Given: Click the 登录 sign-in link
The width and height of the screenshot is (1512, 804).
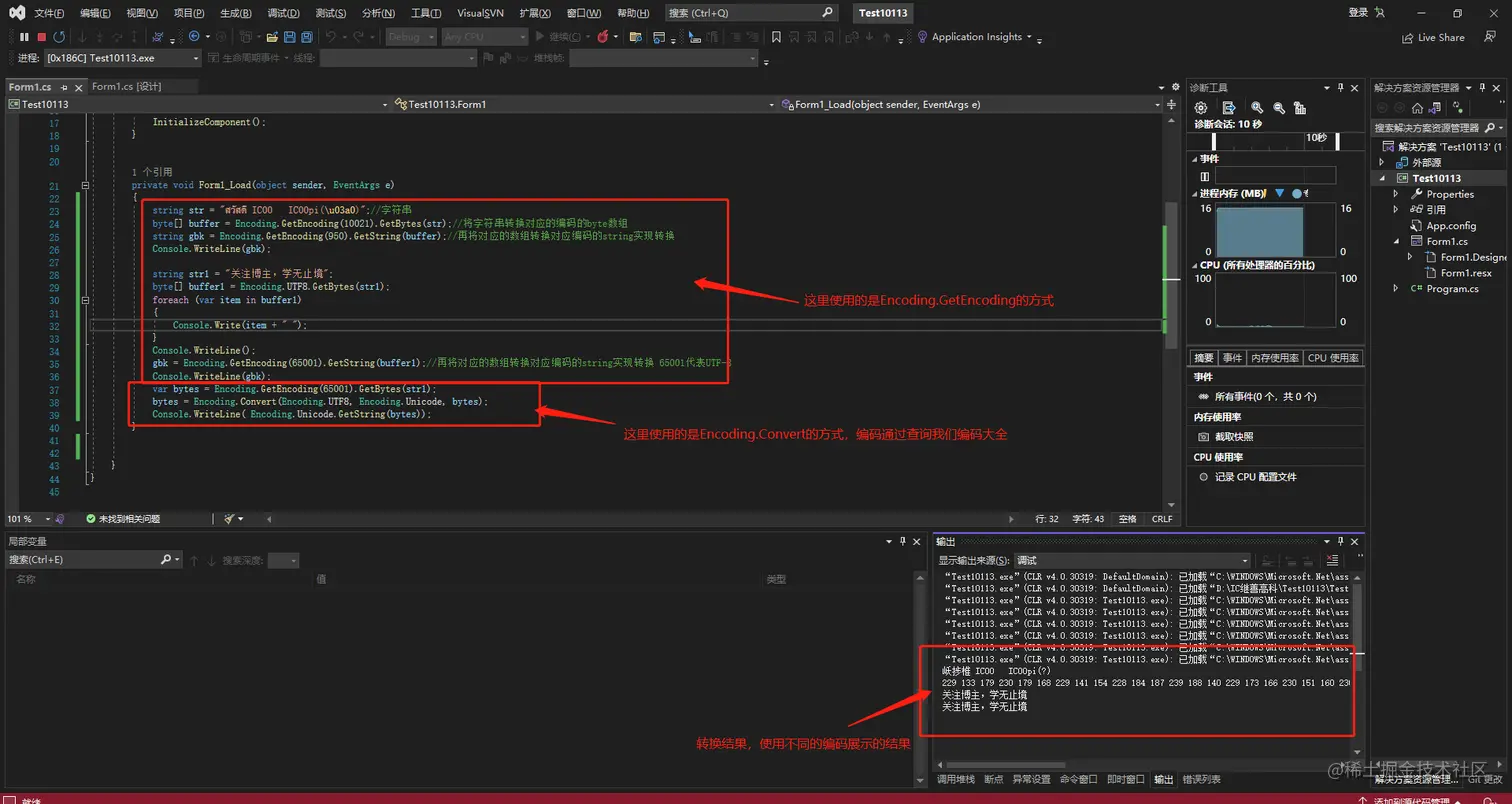Looking at the screenshot, I should 1358,13.
